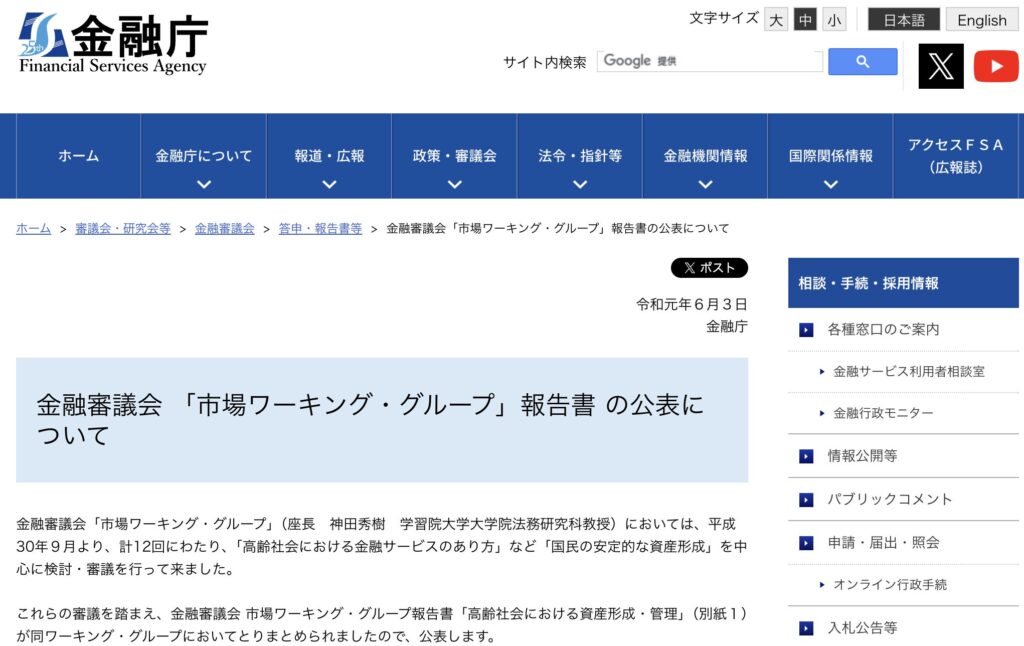
Task: Set text size to 大 (large)
Action: pyautogui.click(x=776, y=20)
